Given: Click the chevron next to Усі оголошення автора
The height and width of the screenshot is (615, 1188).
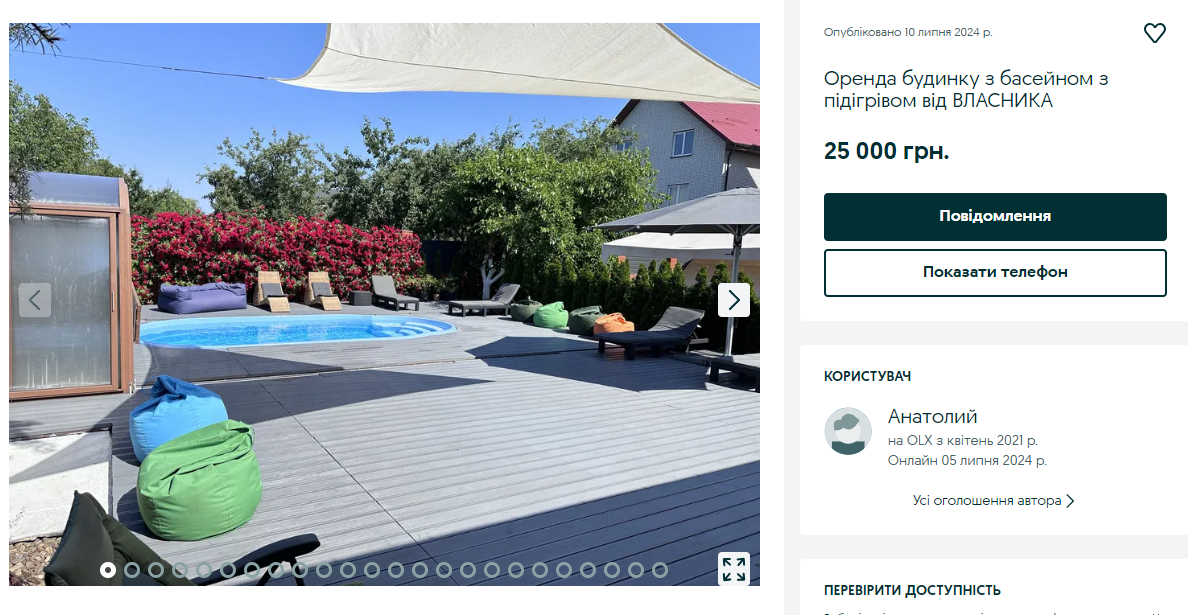Looking at the screenshot, I should coord(1070,501).
